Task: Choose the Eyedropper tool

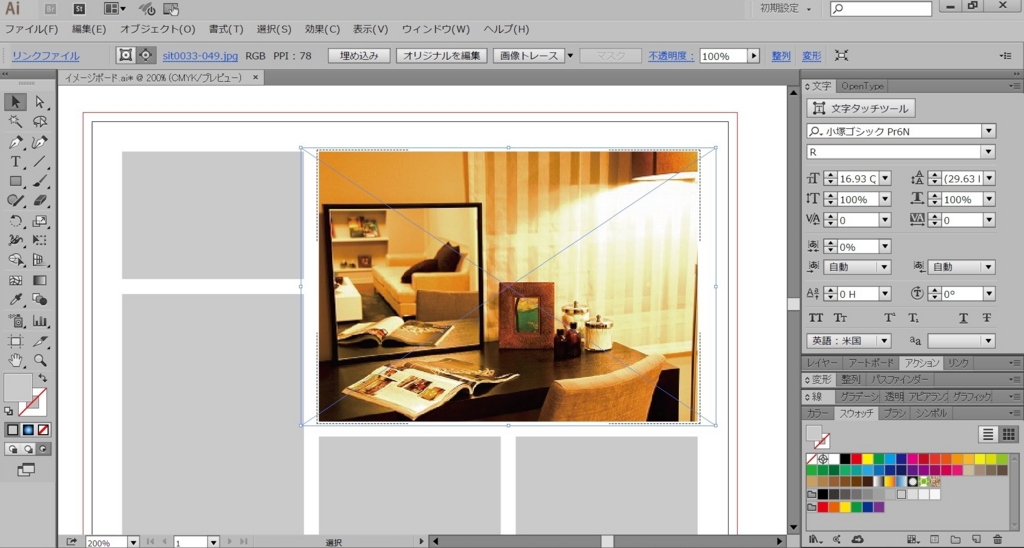Action: [x=16, y=300]
